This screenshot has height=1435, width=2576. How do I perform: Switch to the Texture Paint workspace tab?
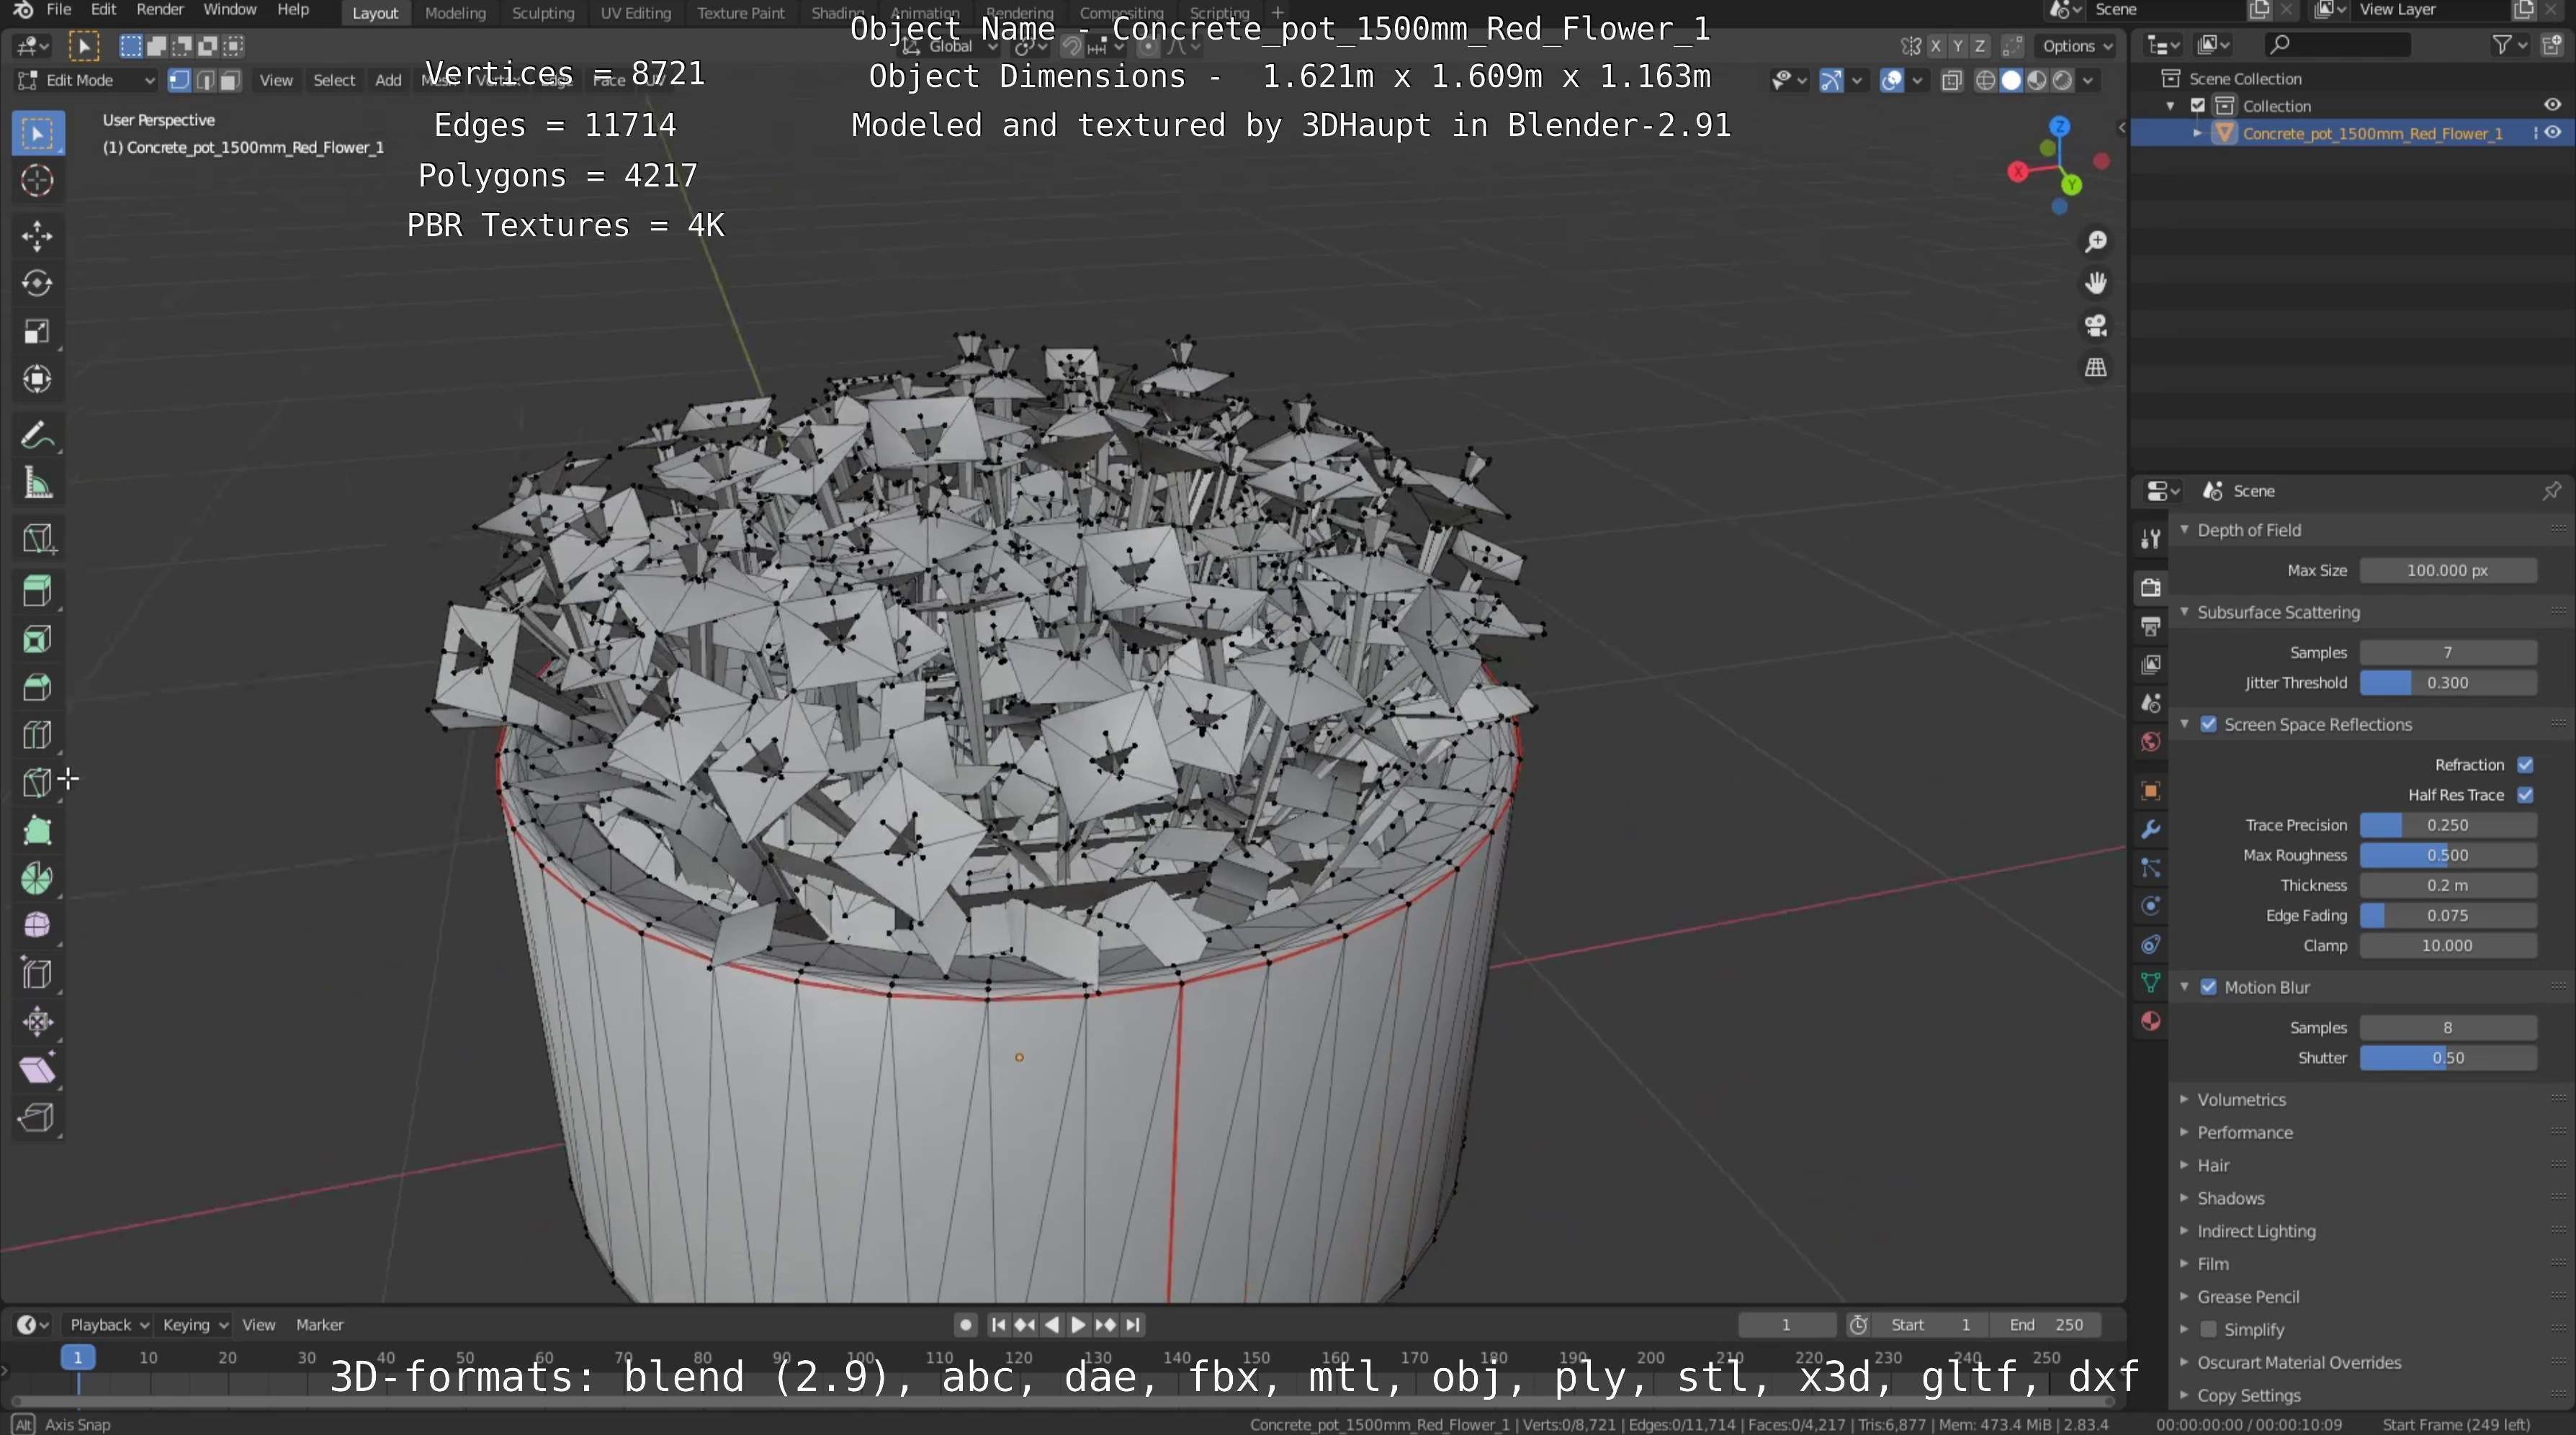[741, 13]
